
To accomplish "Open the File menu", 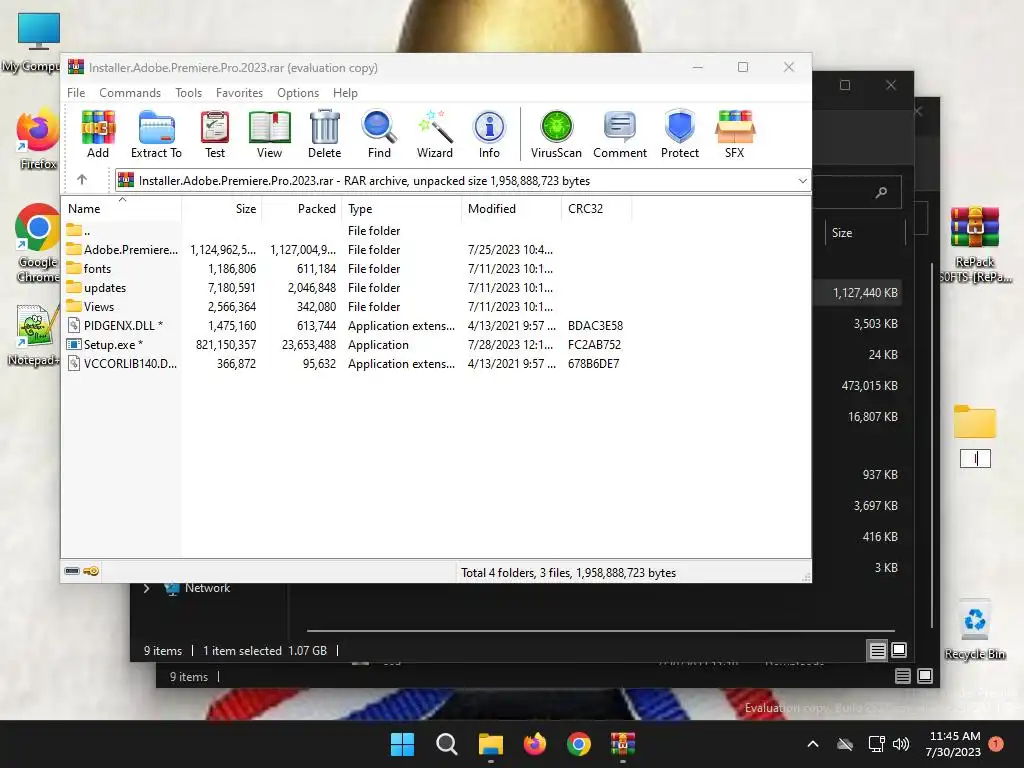I will point(76,93).
